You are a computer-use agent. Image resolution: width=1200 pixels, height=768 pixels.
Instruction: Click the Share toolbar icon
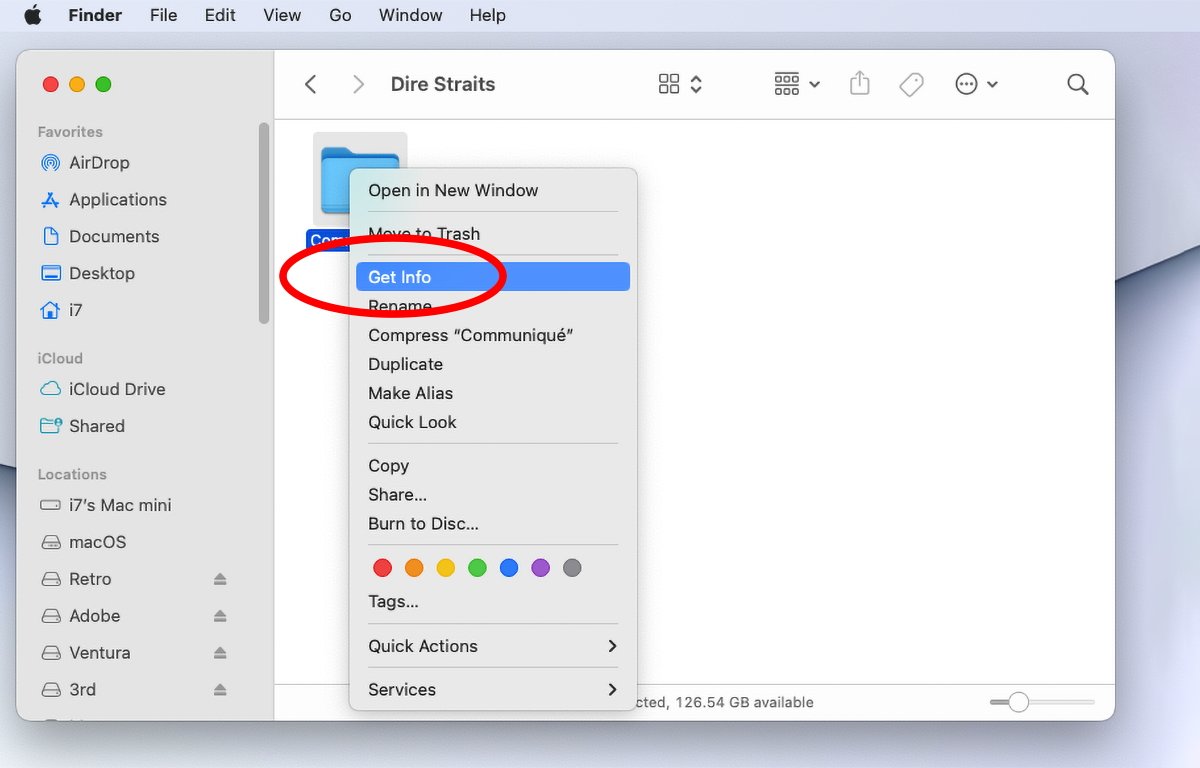[859, 84]
